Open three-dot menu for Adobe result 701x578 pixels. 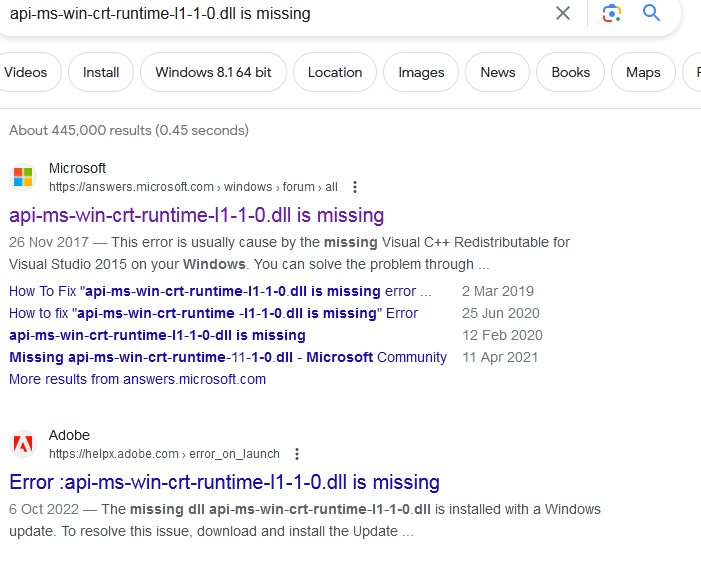[x=297, y=454]
